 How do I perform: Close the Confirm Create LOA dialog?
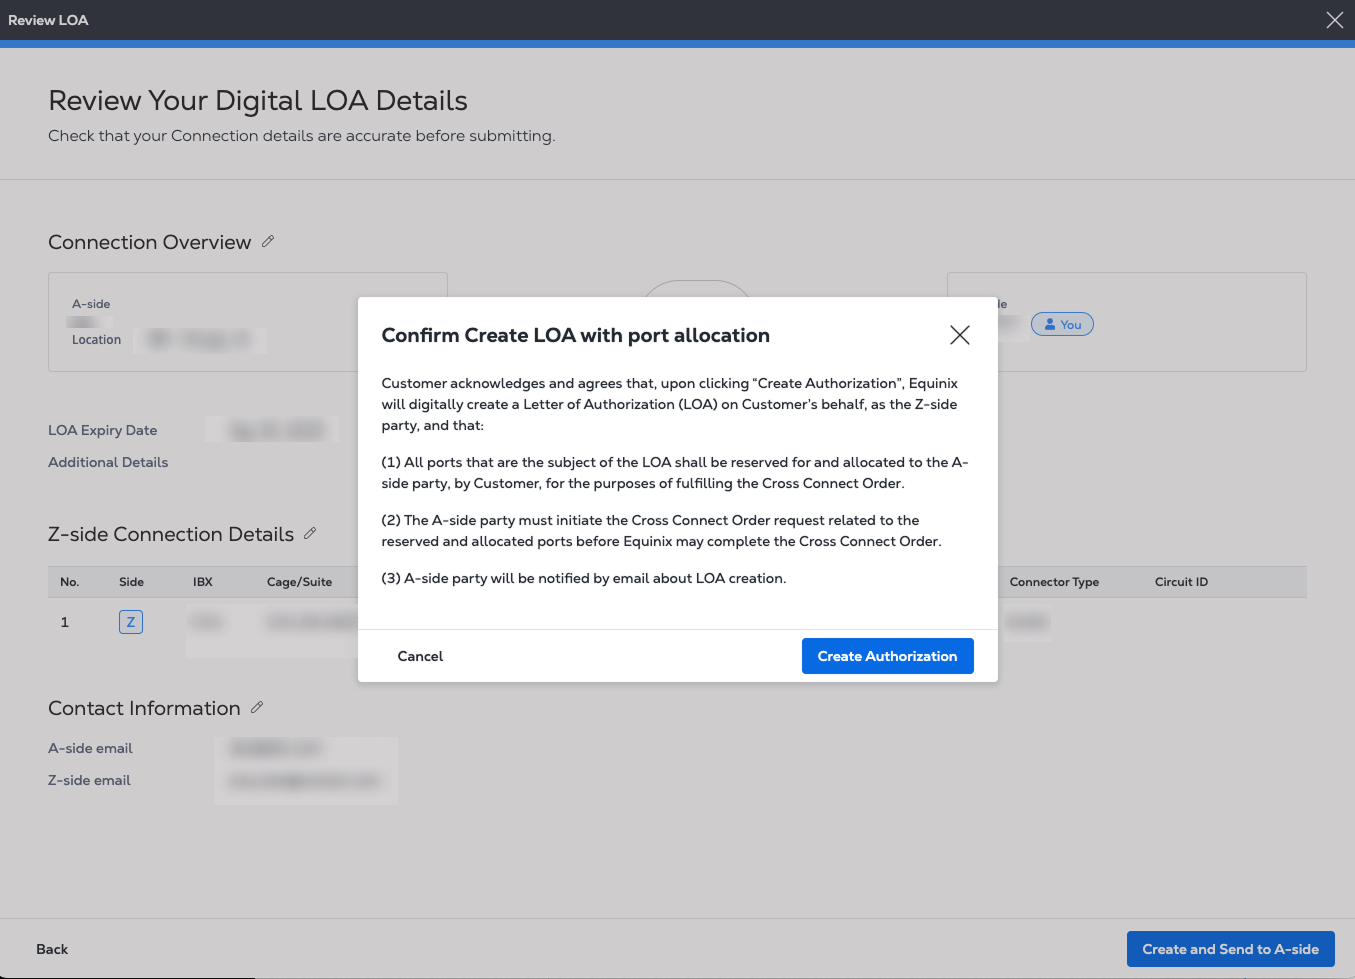click(959, 335)
